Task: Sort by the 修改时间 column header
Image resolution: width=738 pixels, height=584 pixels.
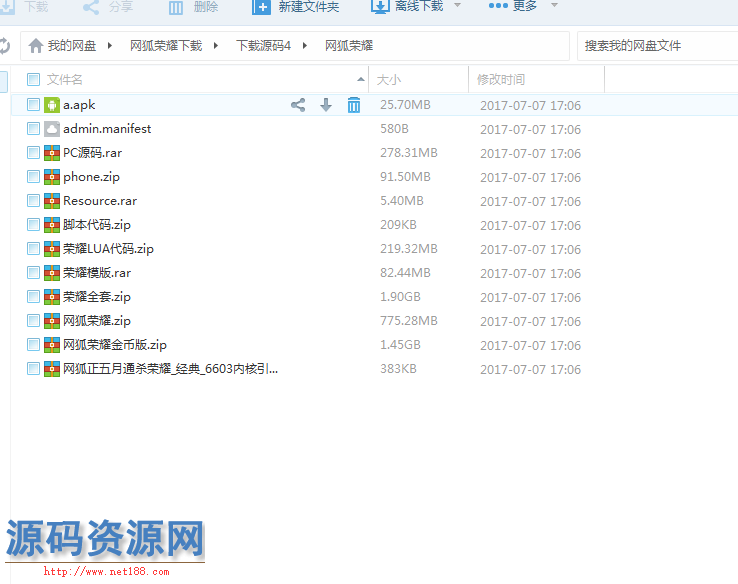Action: [501, 79]
